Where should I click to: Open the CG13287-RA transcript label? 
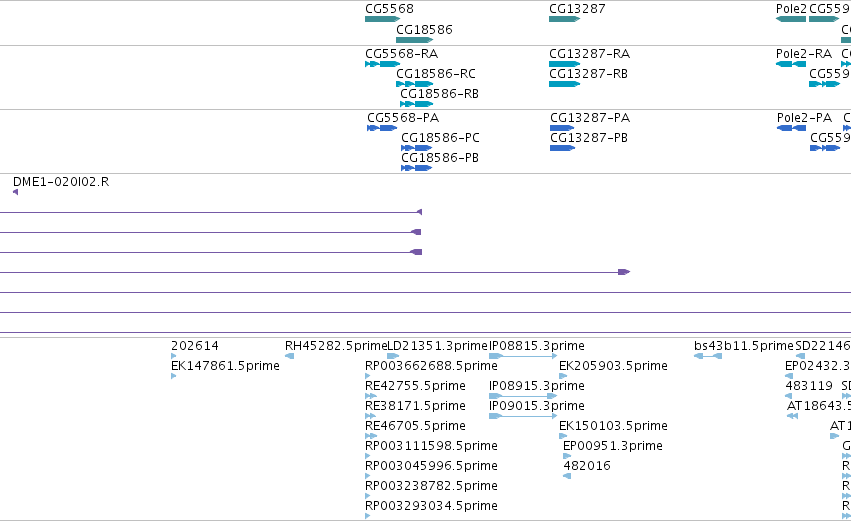(x=589, y=54)
